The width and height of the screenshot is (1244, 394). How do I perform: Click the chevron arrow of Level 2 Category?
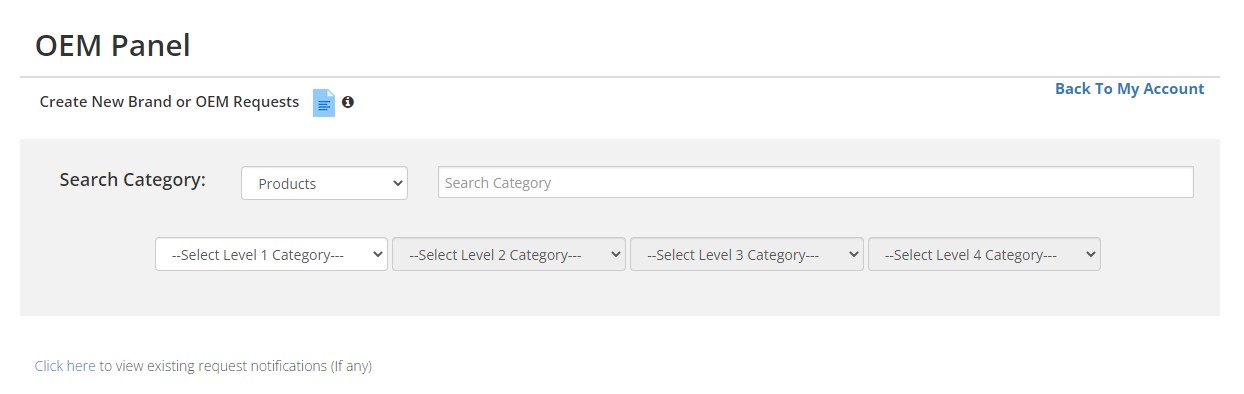click(615, 254)
